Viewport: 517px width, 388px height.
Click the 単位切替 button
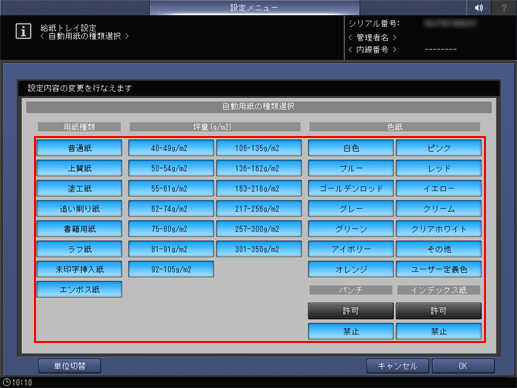69,366
